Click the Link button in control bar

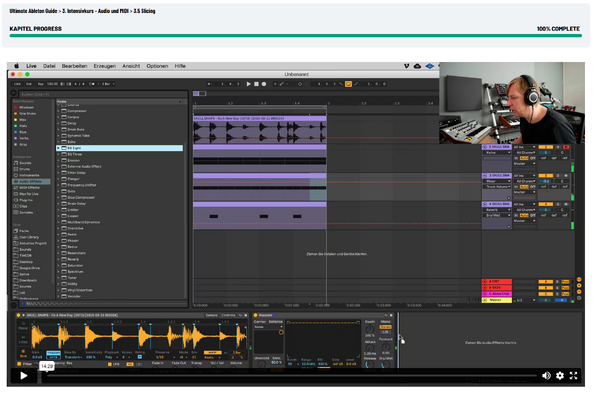point(17,84)
